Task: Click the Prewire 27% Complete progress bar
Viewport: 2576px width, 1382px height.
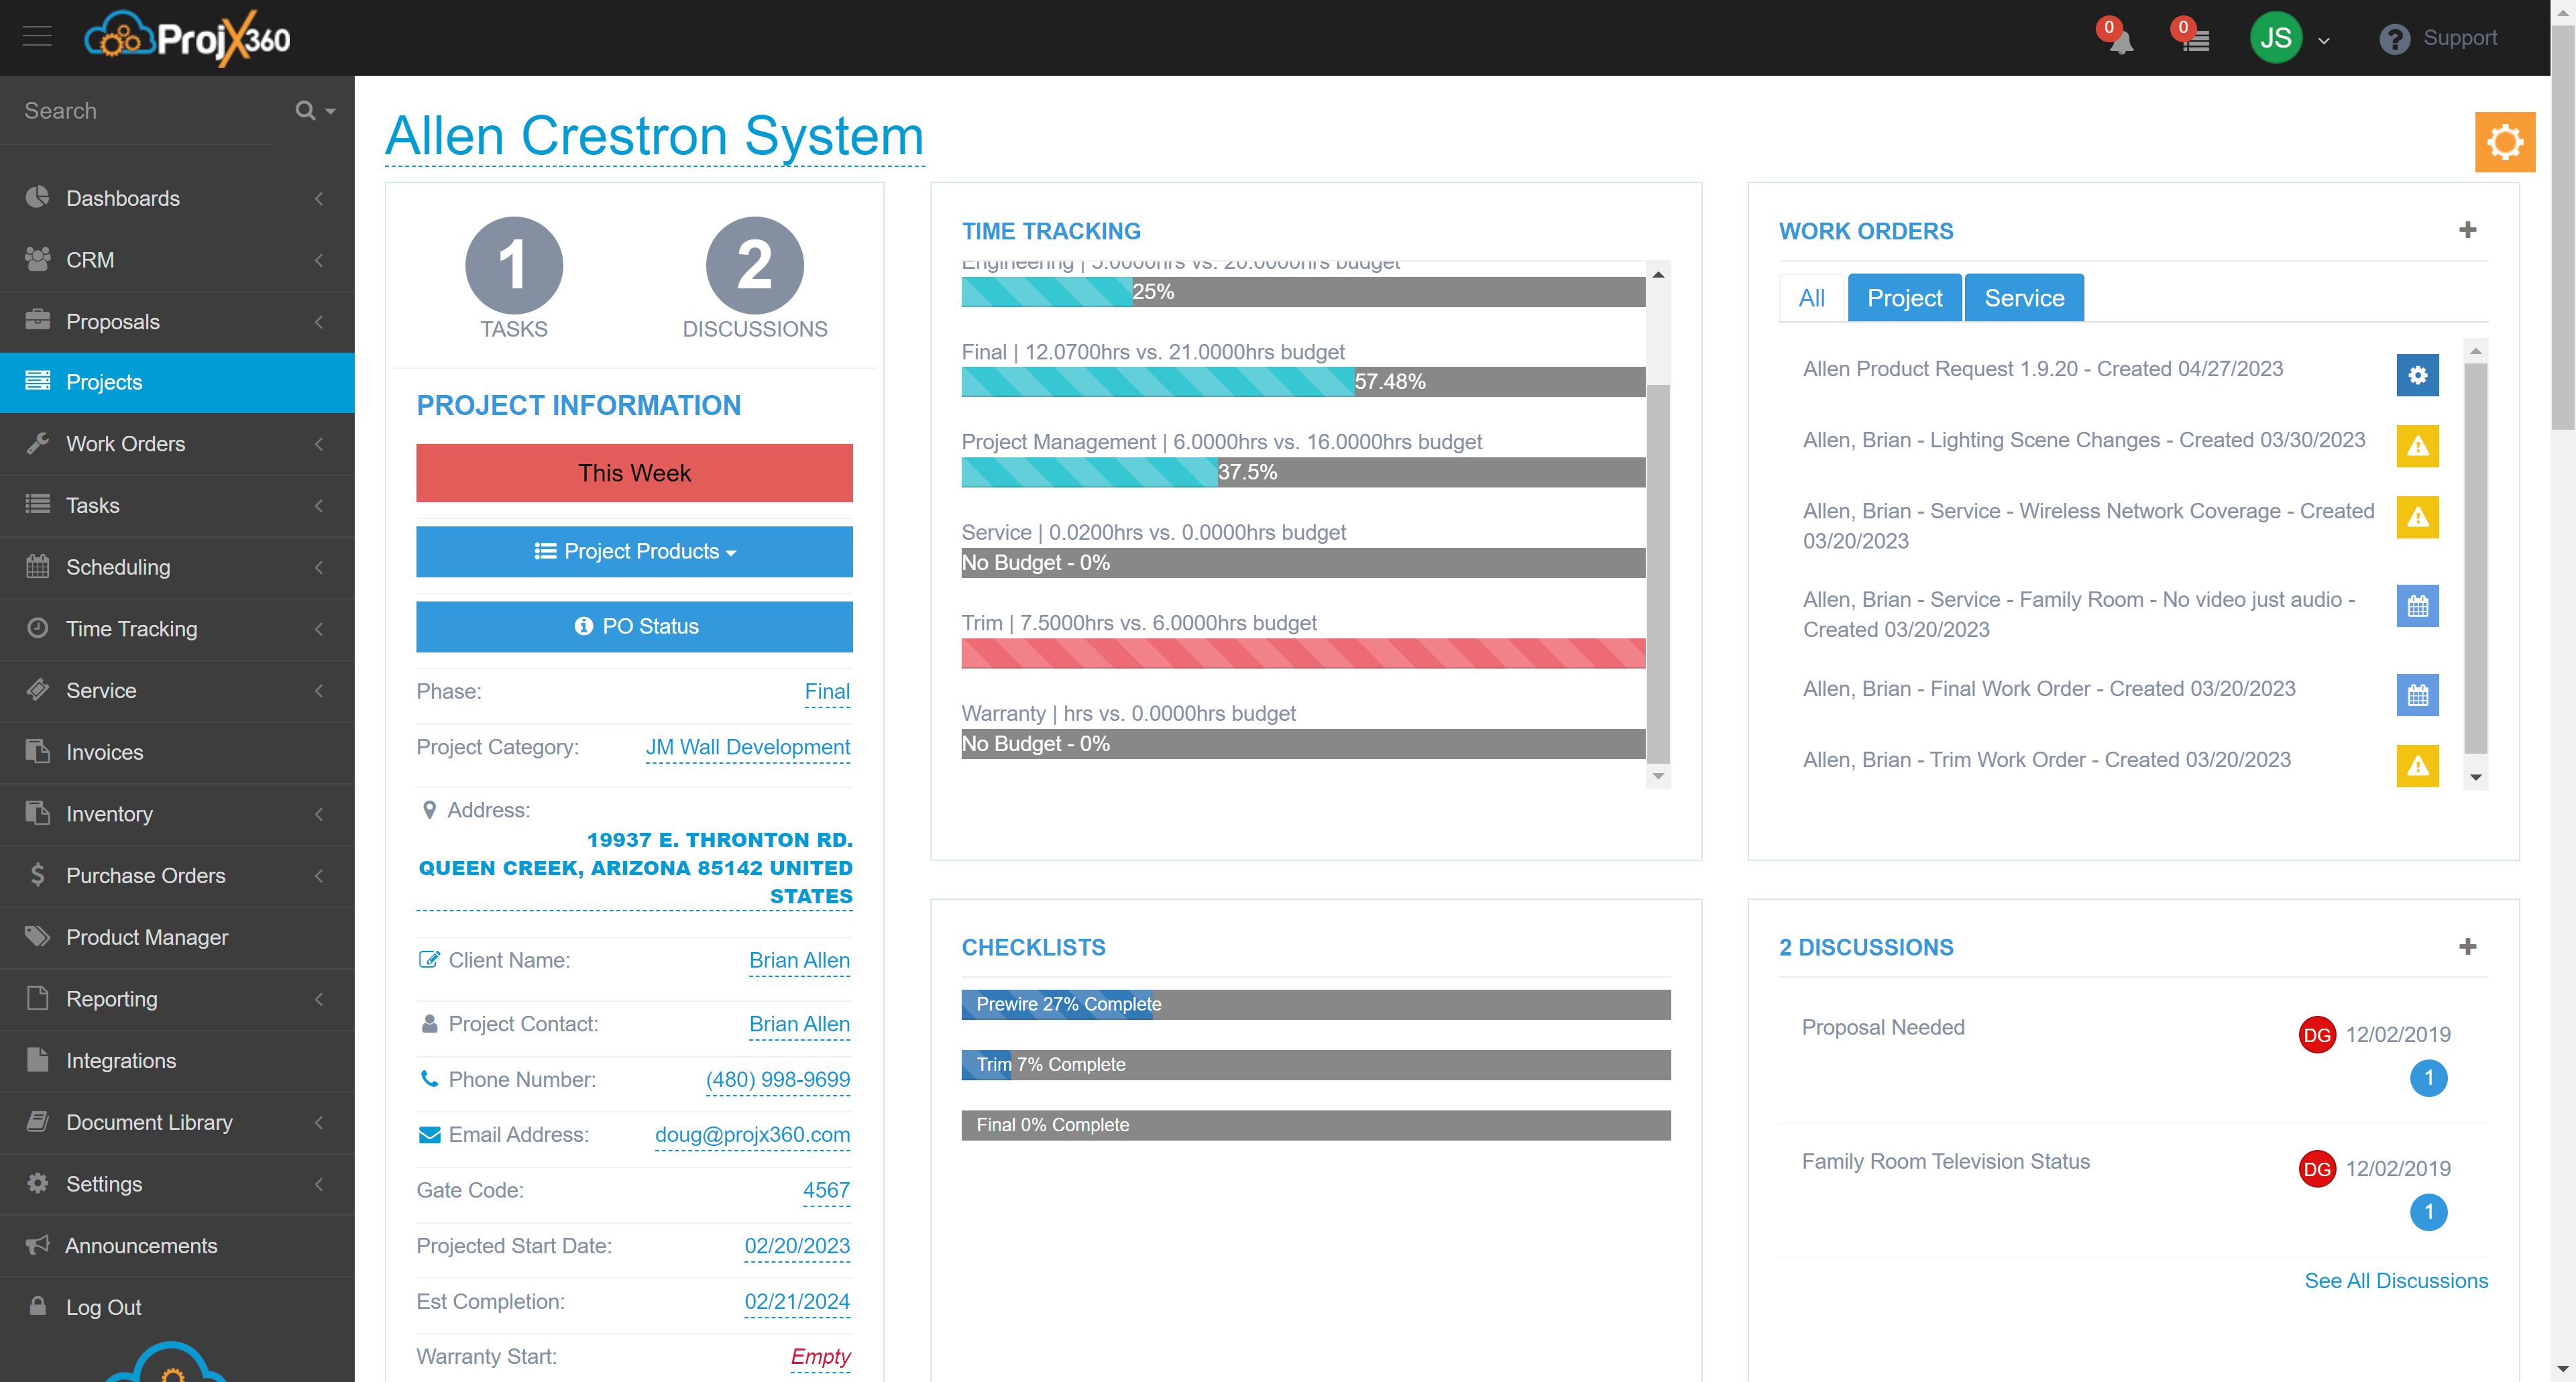Action: tap(1315, 1004)
